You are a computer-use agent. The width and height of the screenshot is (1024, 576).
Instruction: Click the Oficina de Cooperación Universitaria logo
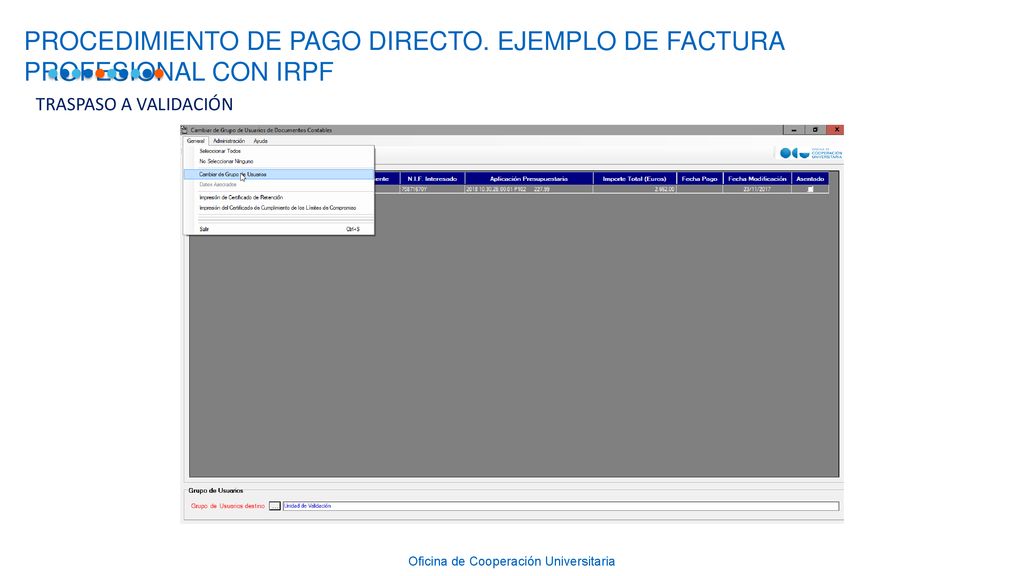(x=810, y=153)
